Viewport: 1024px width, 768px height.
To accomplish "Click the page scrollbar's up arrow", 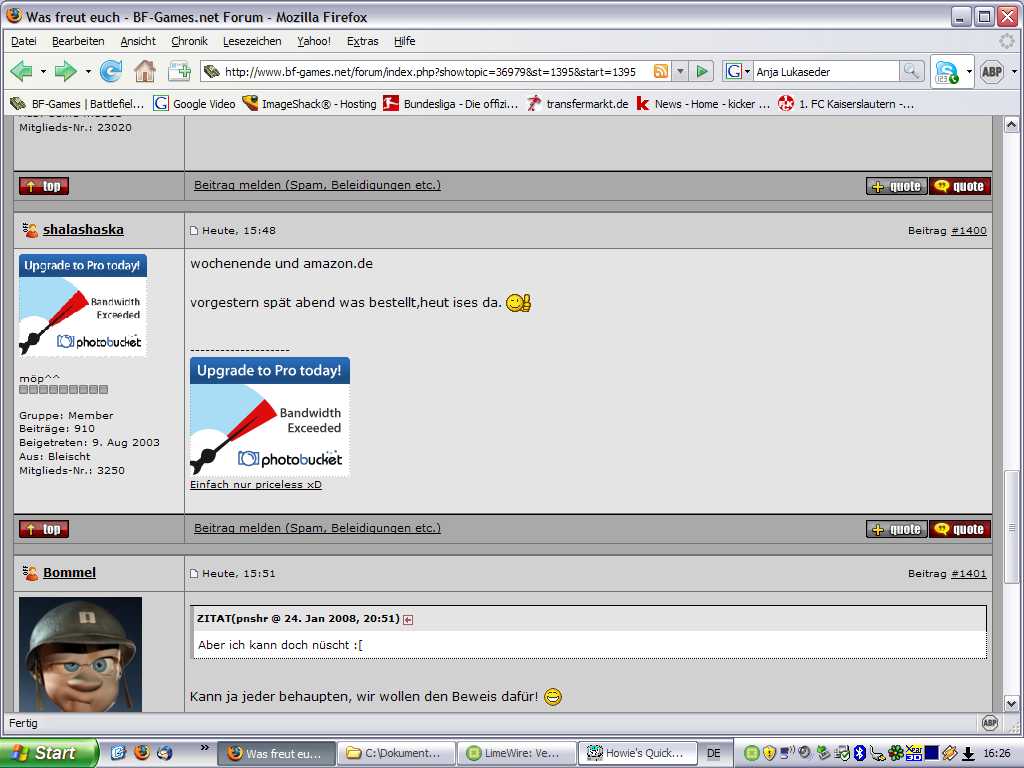I will (x=1011, y=124).
